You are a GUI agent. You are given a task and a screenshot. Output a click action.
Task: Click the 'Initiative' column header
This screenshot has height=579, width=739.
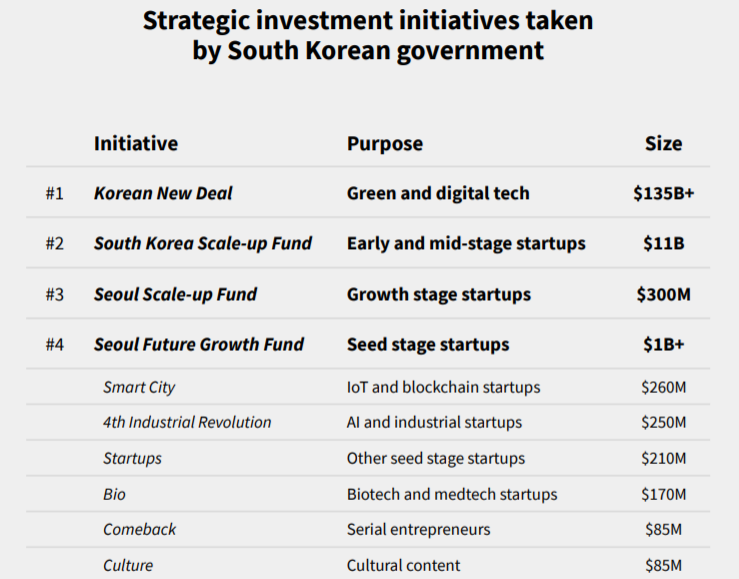point(136,143)
